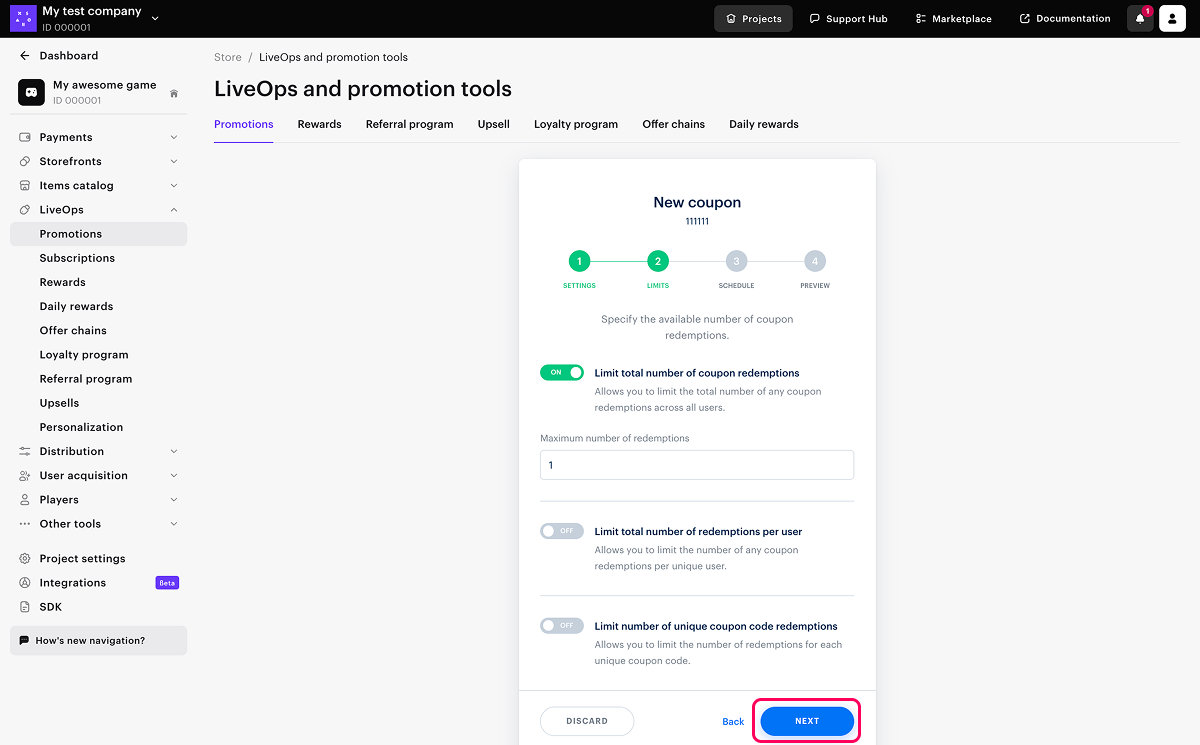Click the Maximum number of redemptions field
The width and height of the screenshot is (1200, 745).
tap(696, 465)
